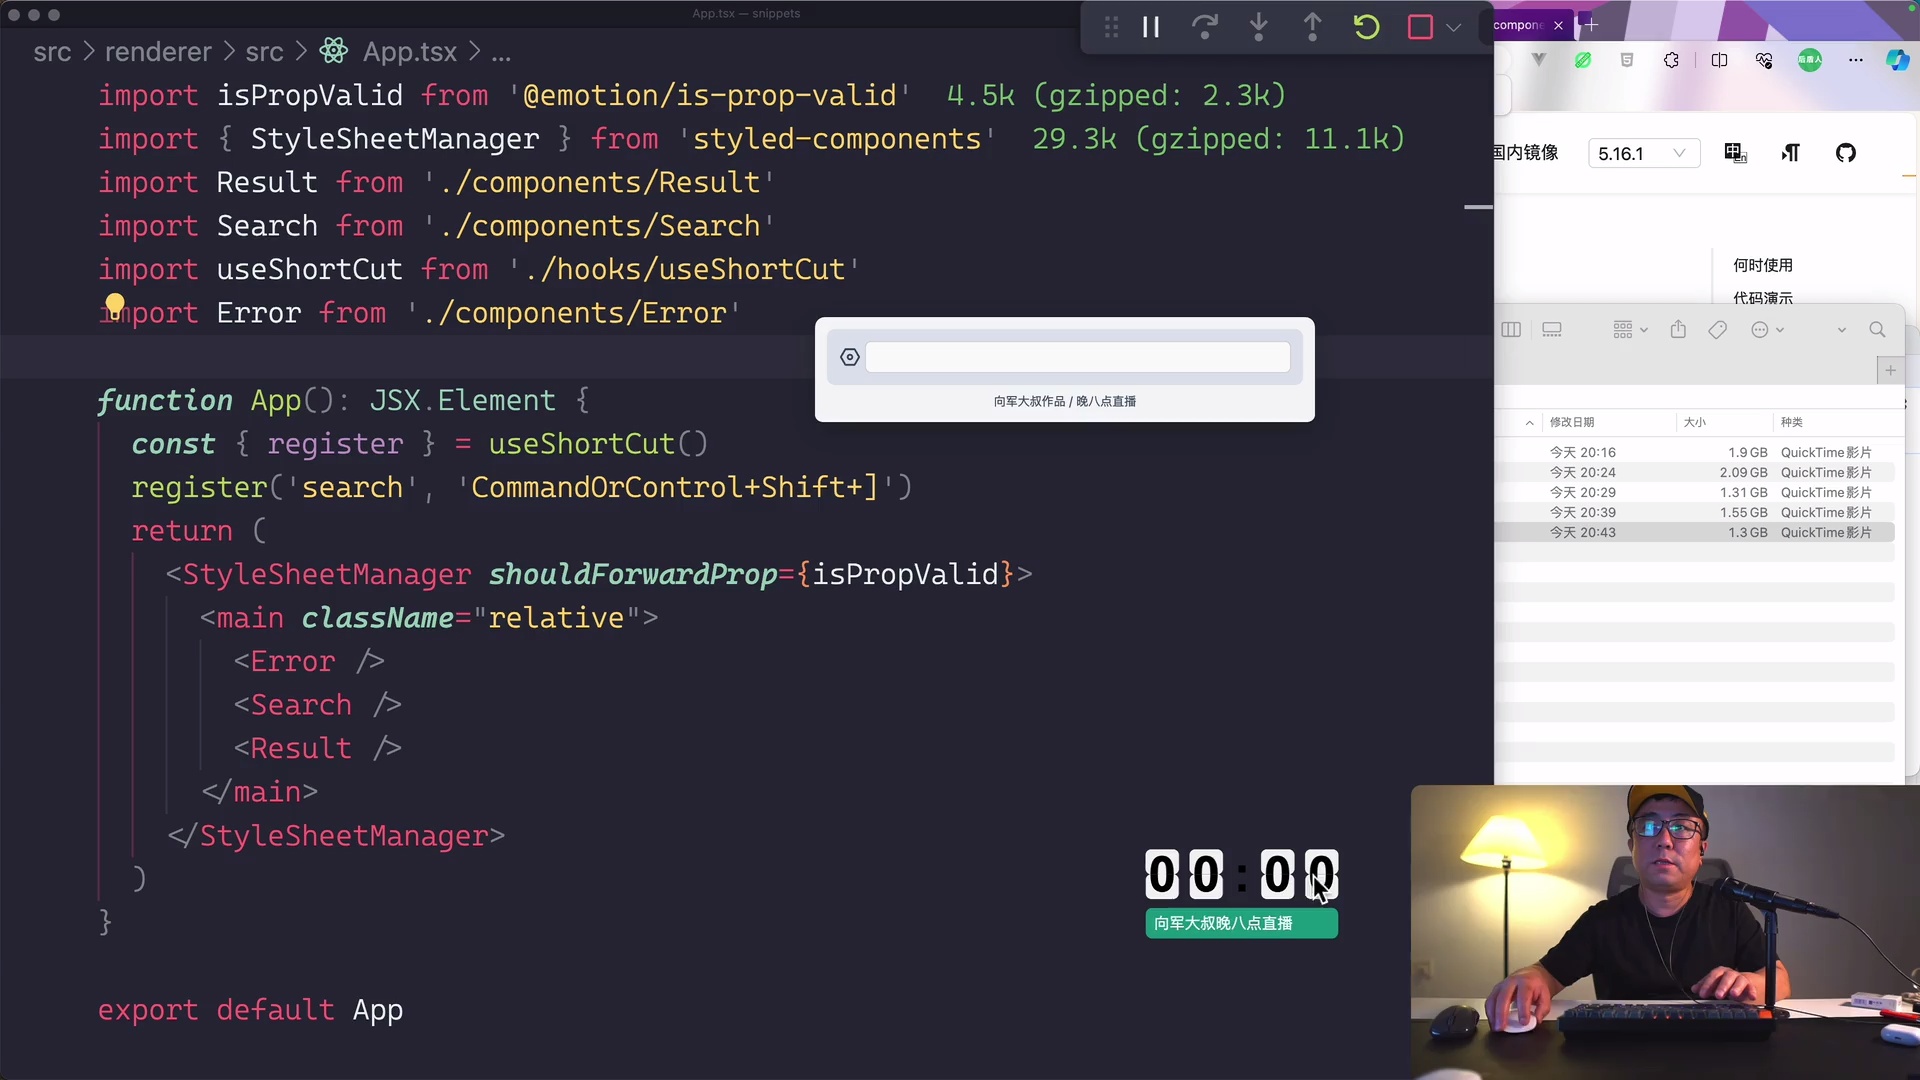Screen dimensions: 1920x1080
Task: Open the GitHub icon on the webpage
Action: click(1847, 153)
